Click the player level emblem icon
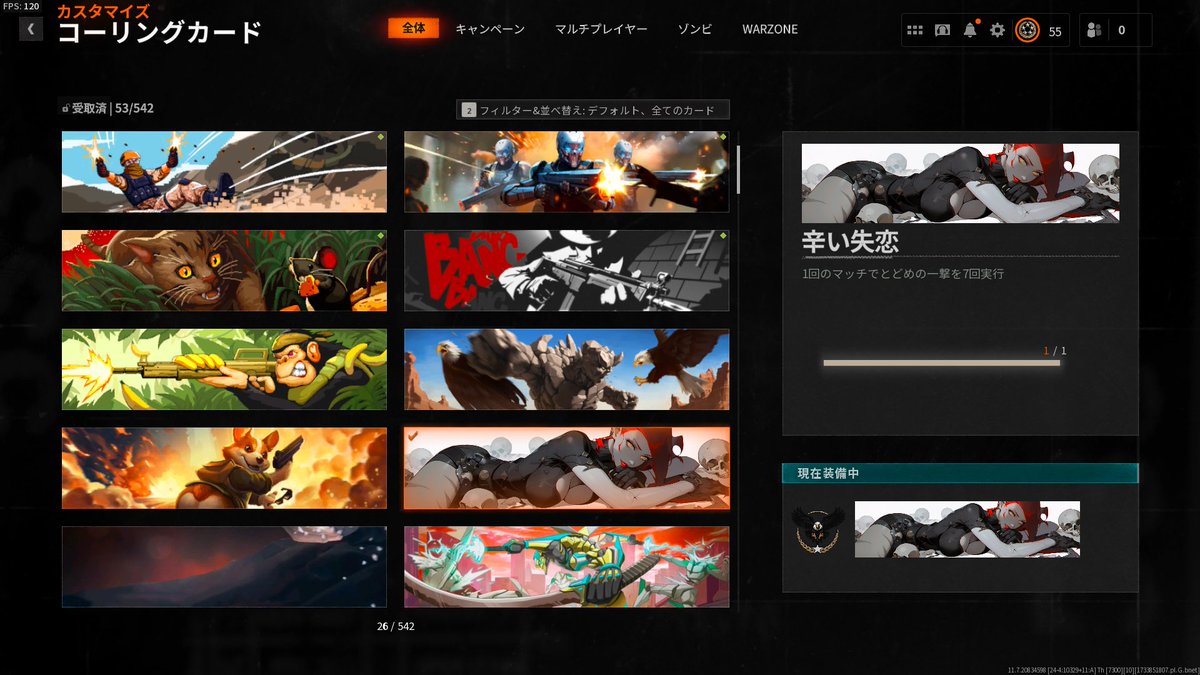This screenshot has height=675, width=1200. (x=1027, y=30)
